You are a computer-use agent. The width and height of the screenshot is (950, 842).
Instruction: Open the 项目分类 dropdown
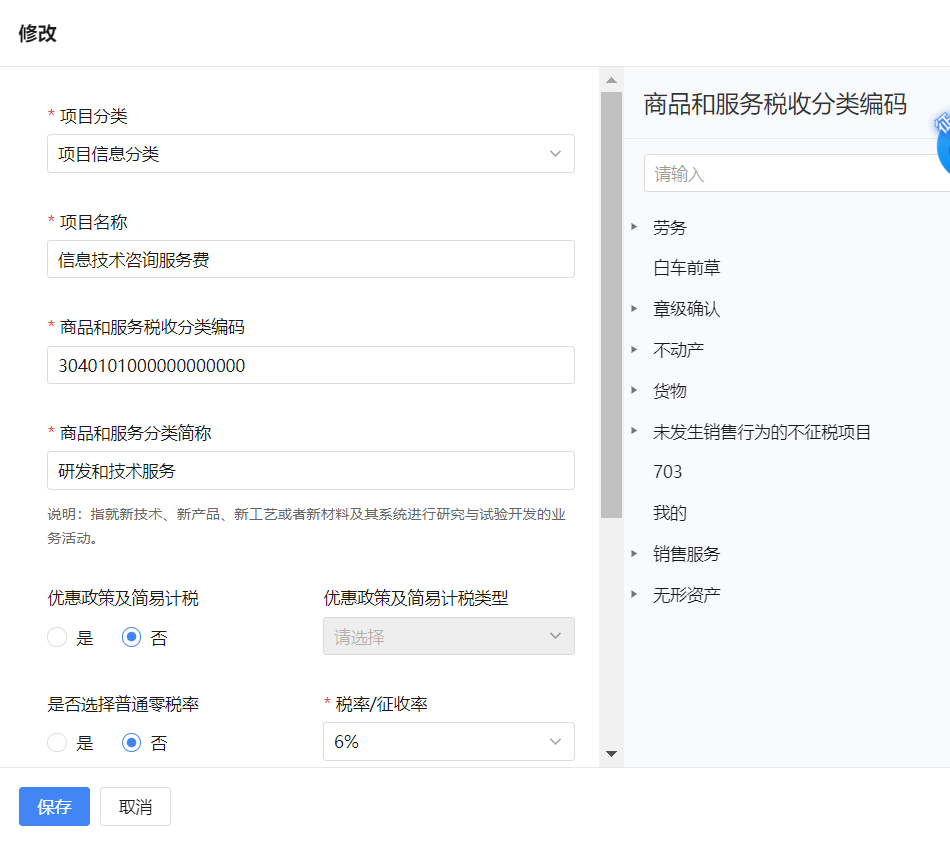click(311, 154)
